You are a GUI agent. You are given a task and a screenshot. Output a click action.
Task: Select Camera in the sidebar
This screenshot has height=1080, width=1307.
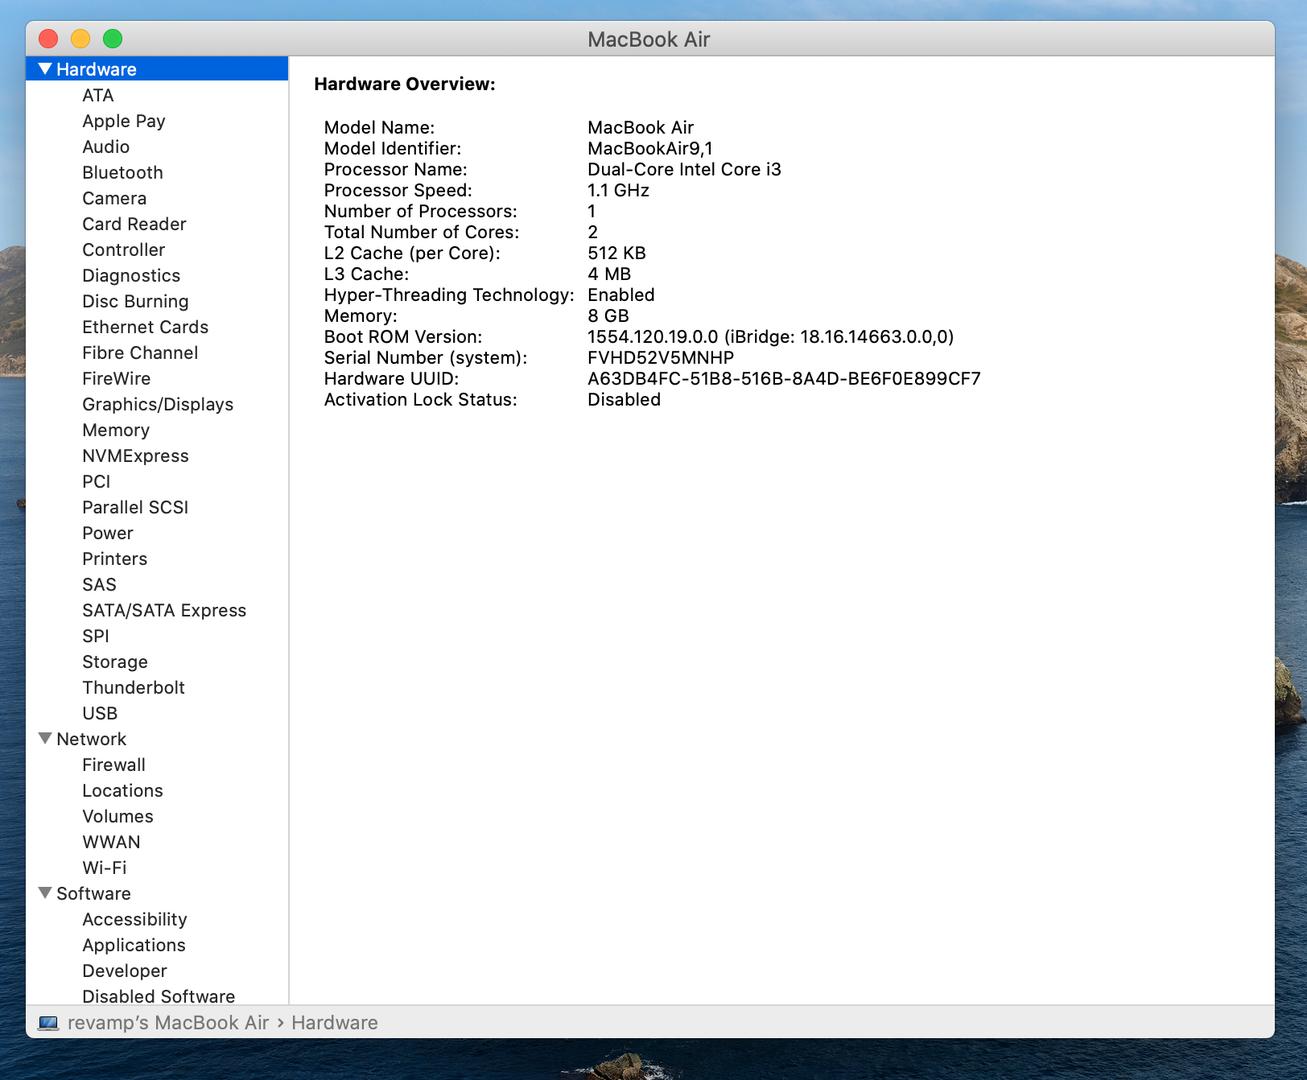[114, 198]
